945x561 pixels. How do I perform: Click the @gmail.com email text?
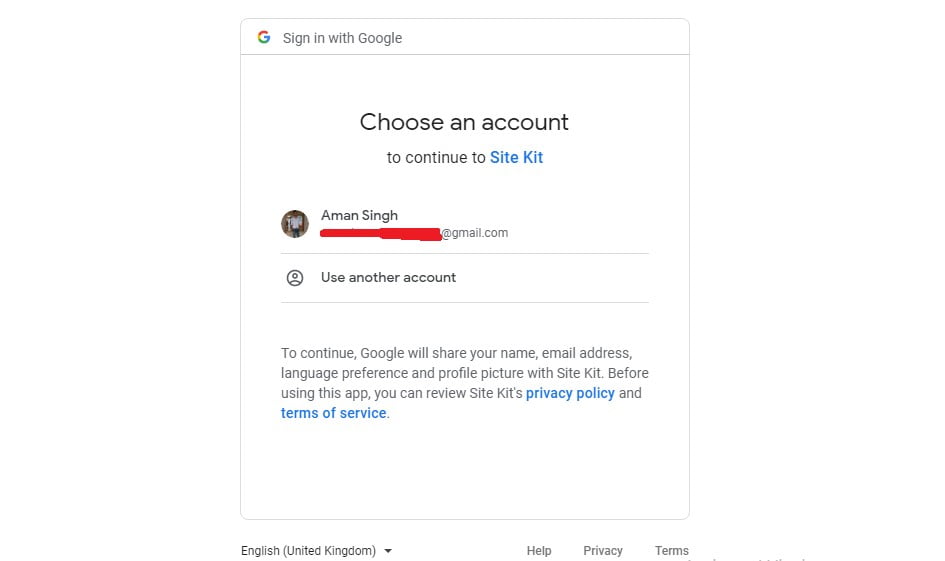[475, 233]
